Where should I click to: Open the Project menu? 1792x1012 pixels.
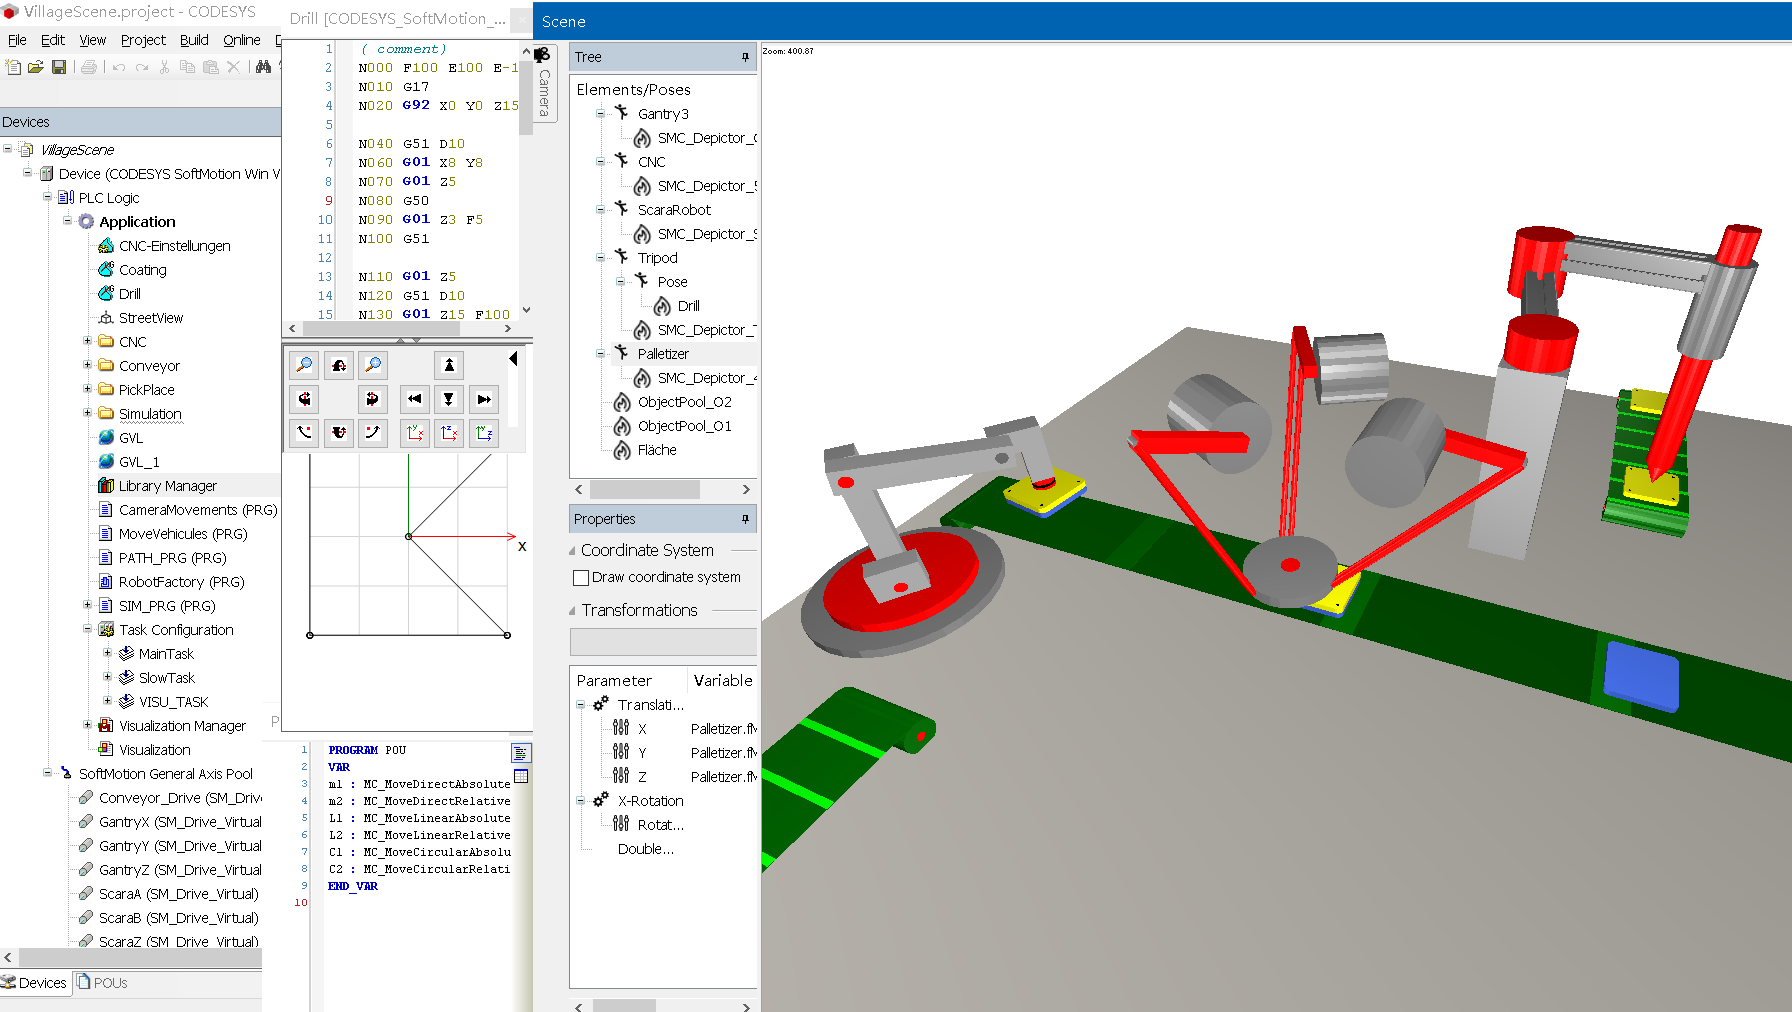tap(143, 40)
